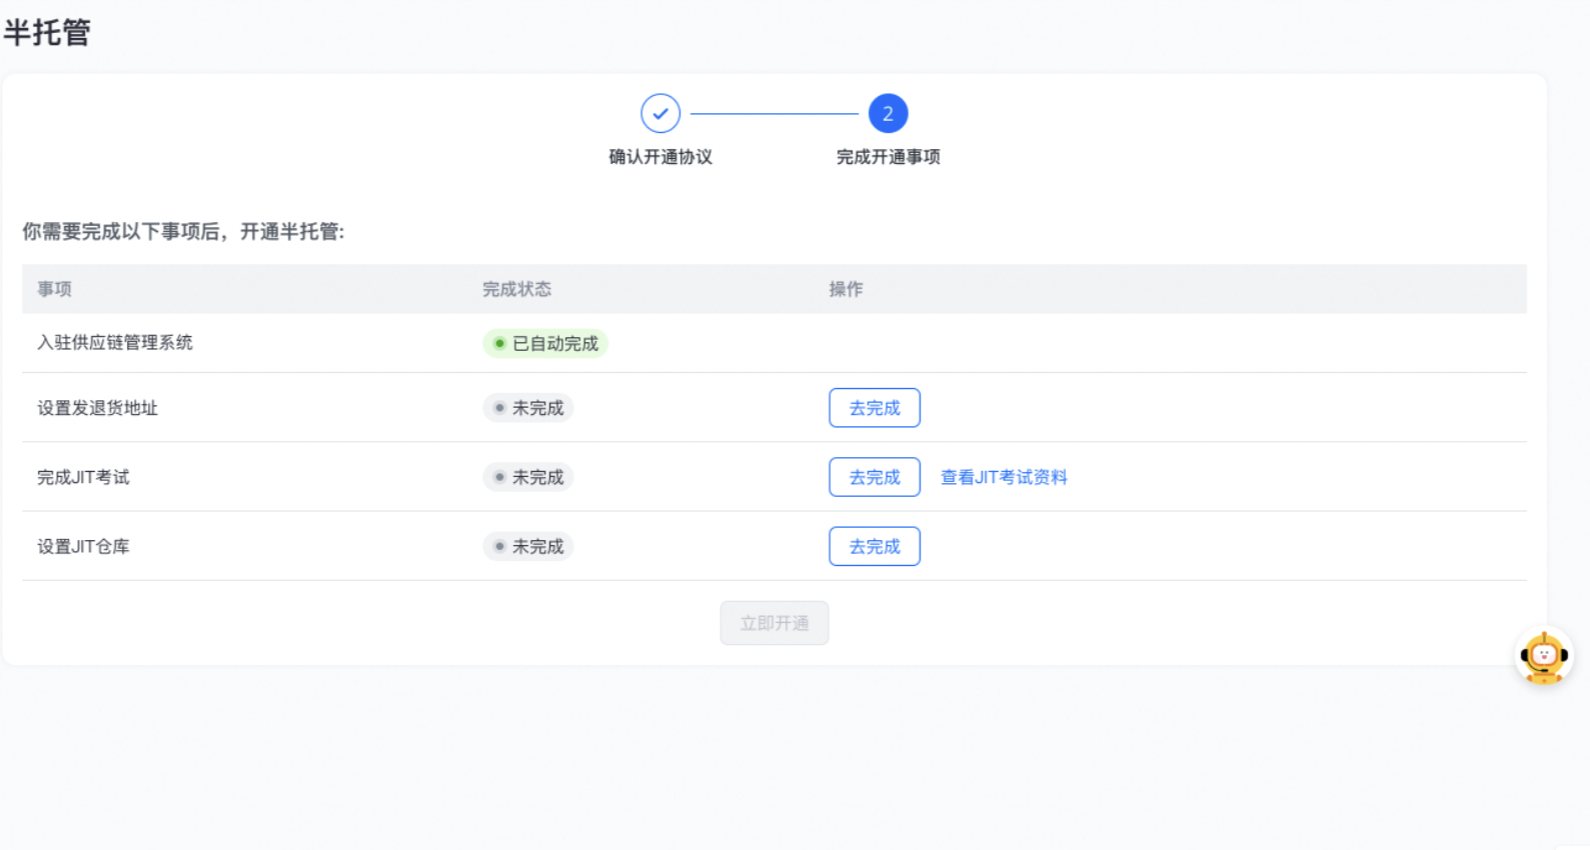Screen dimensions: 1590x850
Task: Select the 确认开通协议 step label
Action: tap(660, 157)
